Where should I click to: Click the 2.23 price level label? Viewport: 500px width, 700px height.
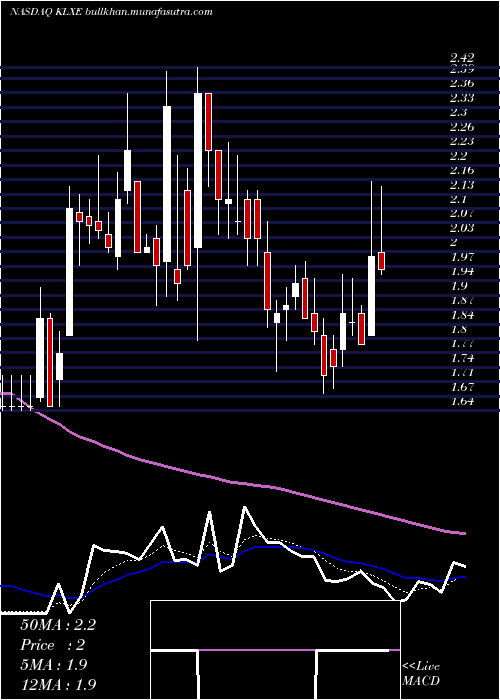pyautogui.click(x=462, y=141)
